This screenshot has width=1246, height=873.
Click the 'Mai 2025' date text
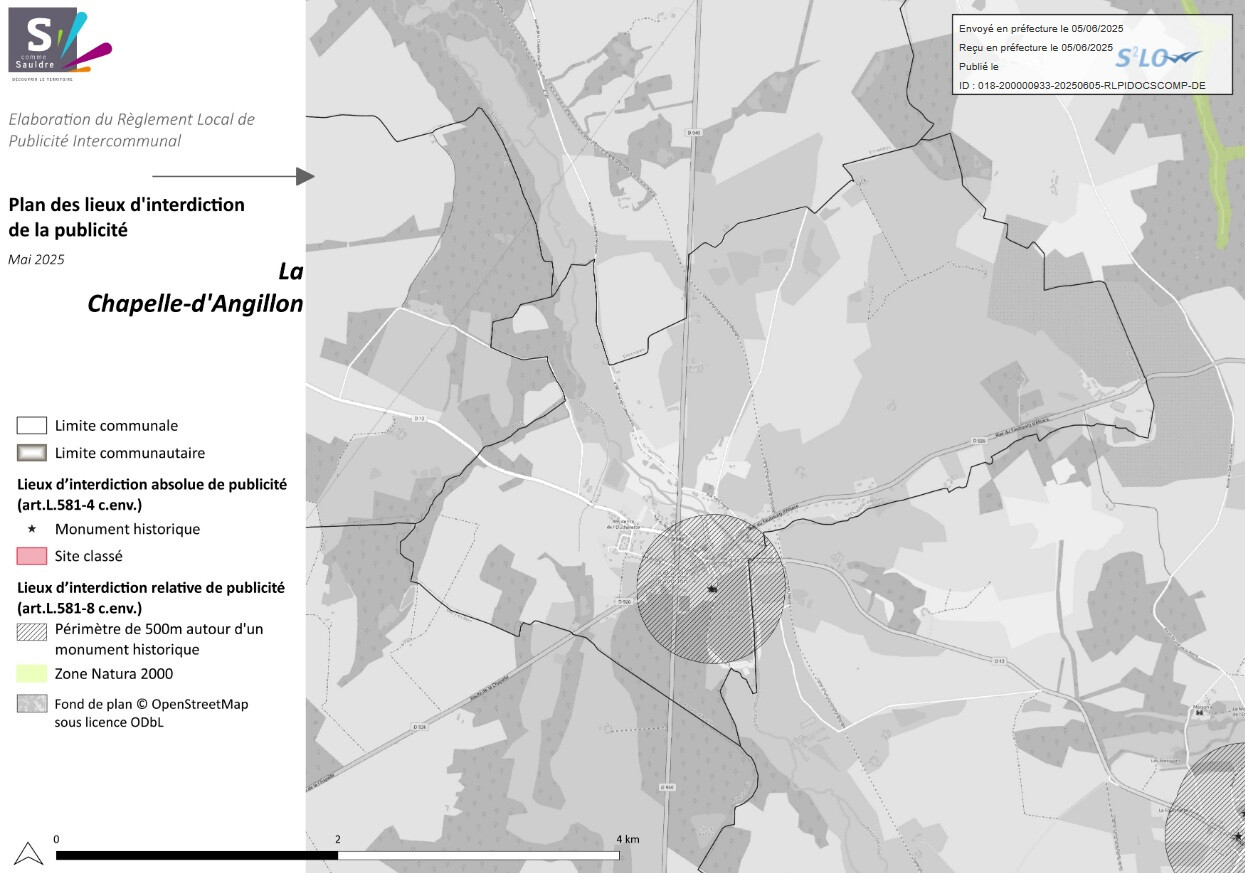(x=36, y=259)
